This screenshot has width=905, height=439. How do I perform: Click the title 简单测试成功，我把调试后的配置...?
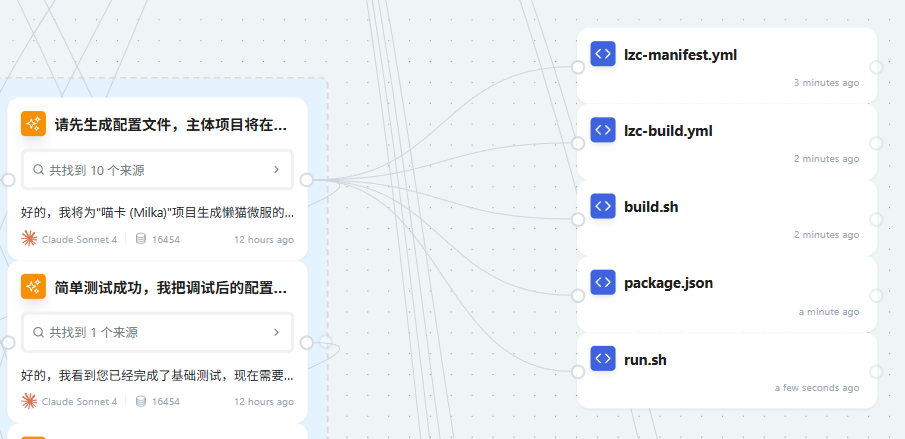(171, 287)
